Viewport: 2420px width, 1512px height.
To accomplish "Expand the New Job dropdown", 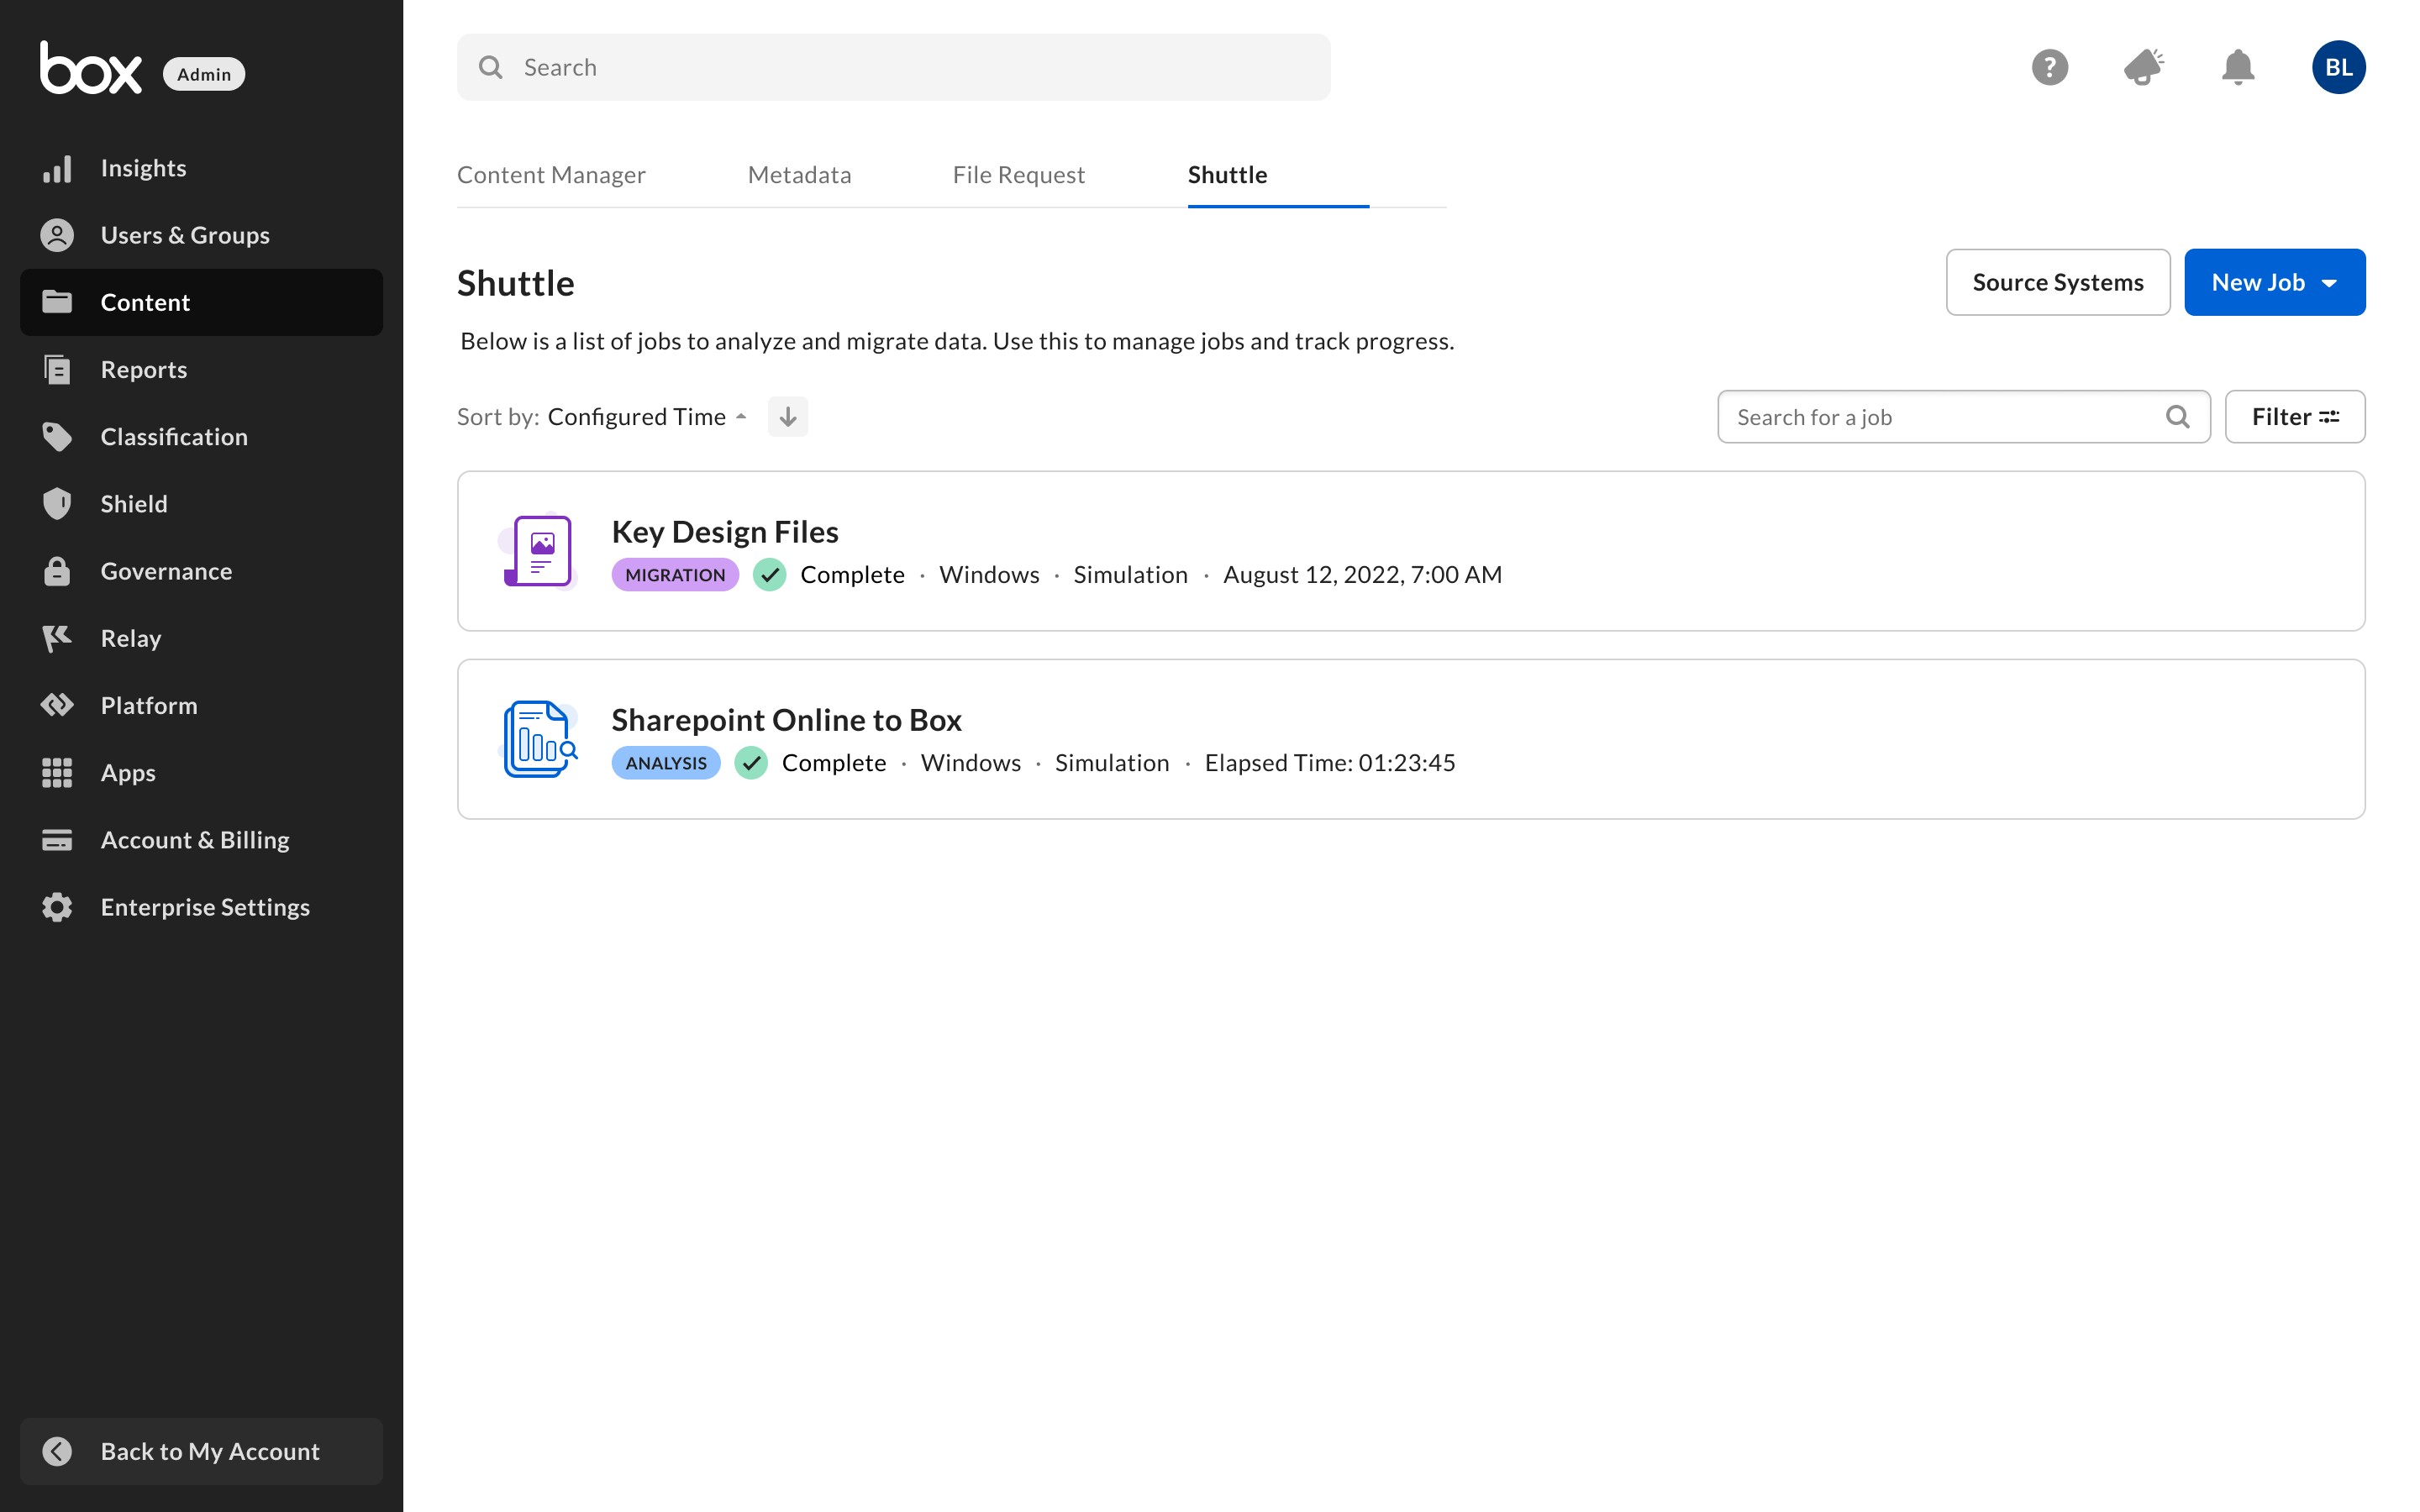I will pos(2275,282).
